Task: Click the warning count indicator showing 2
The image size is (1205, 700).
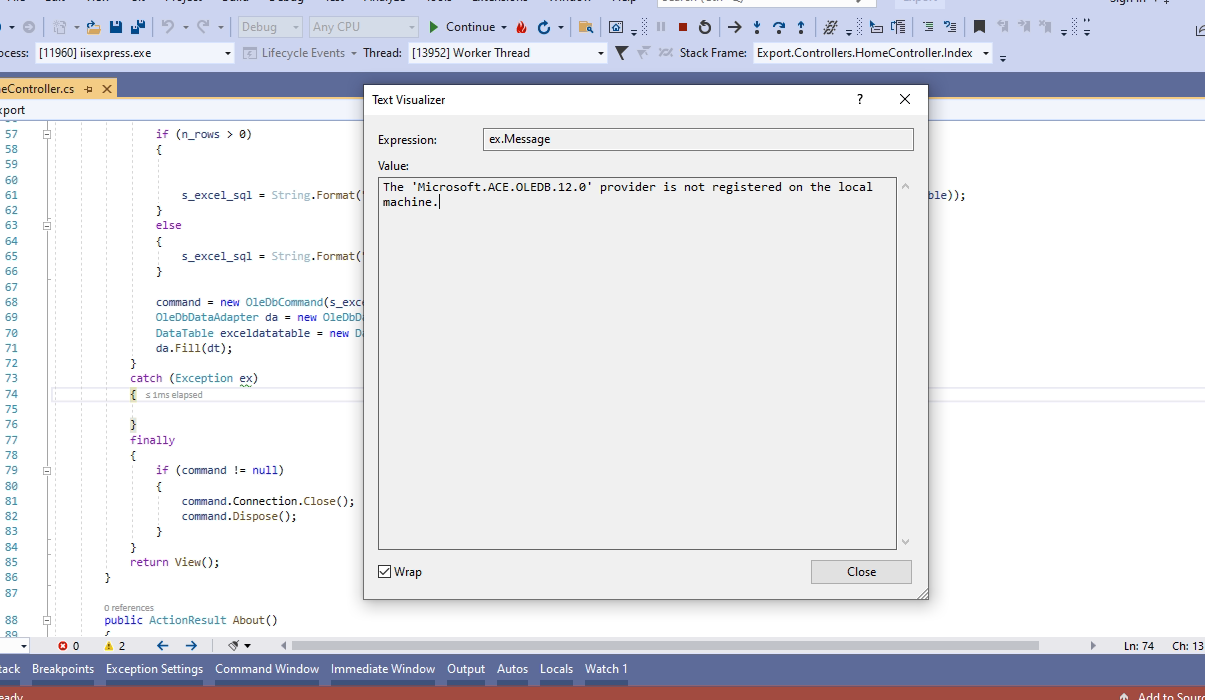Action: [x=115, y=646]
